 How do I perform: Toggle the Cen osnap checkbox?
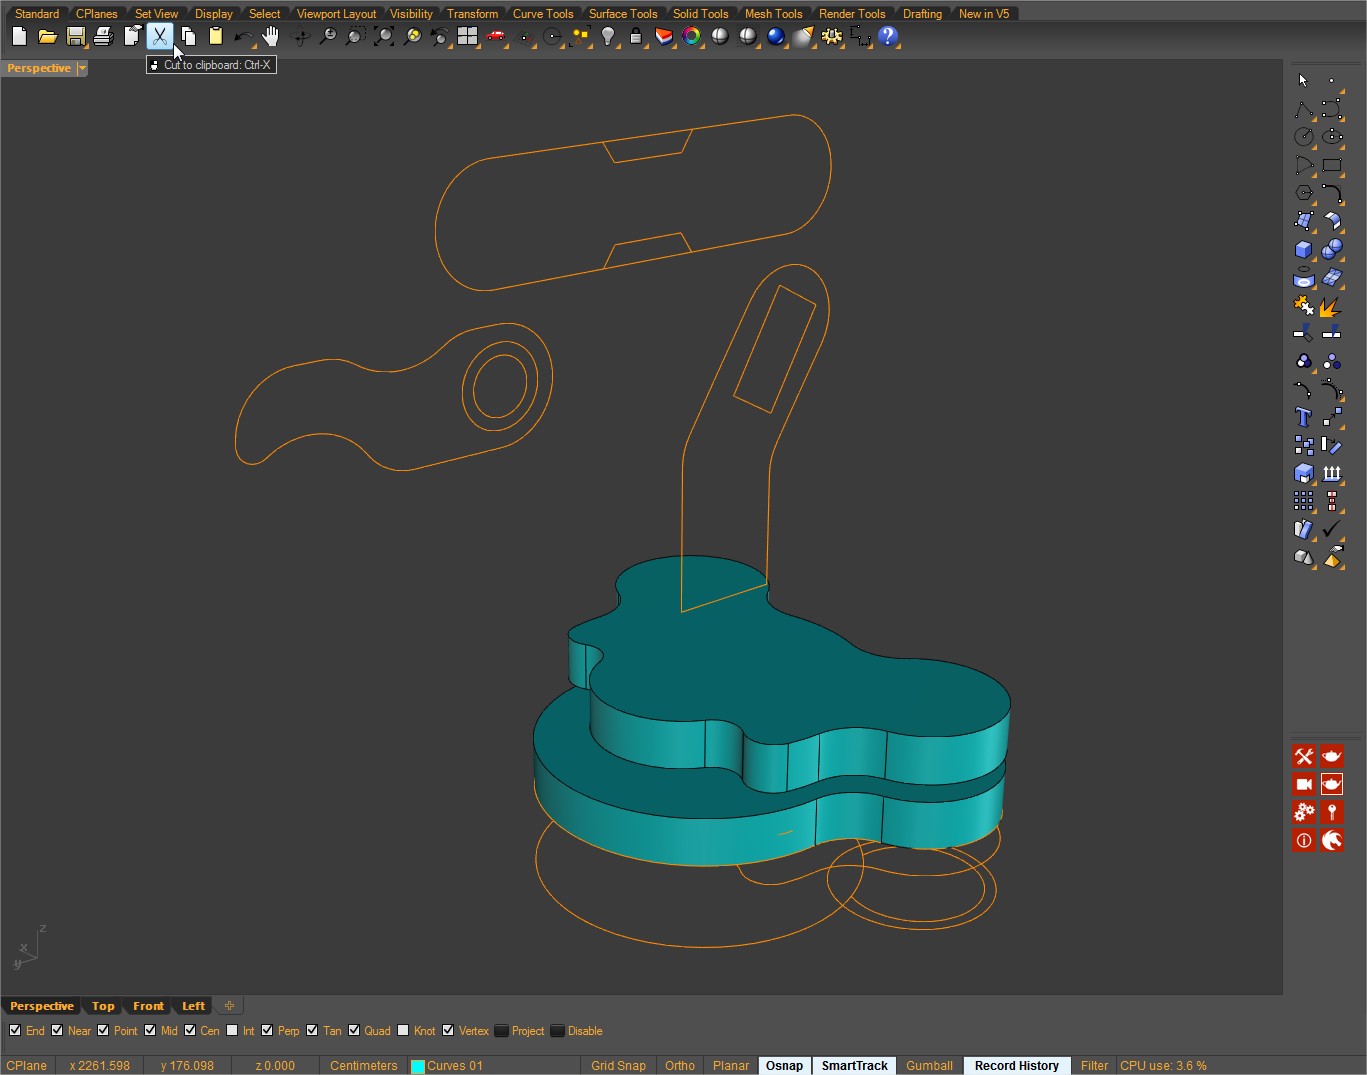pos(190,1030)
